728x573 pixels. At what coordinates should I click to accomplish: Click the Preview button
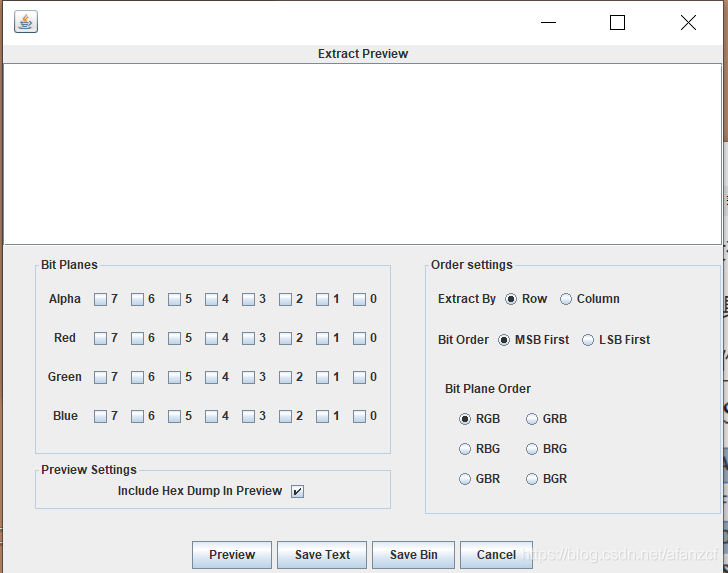tap(232, 555)
